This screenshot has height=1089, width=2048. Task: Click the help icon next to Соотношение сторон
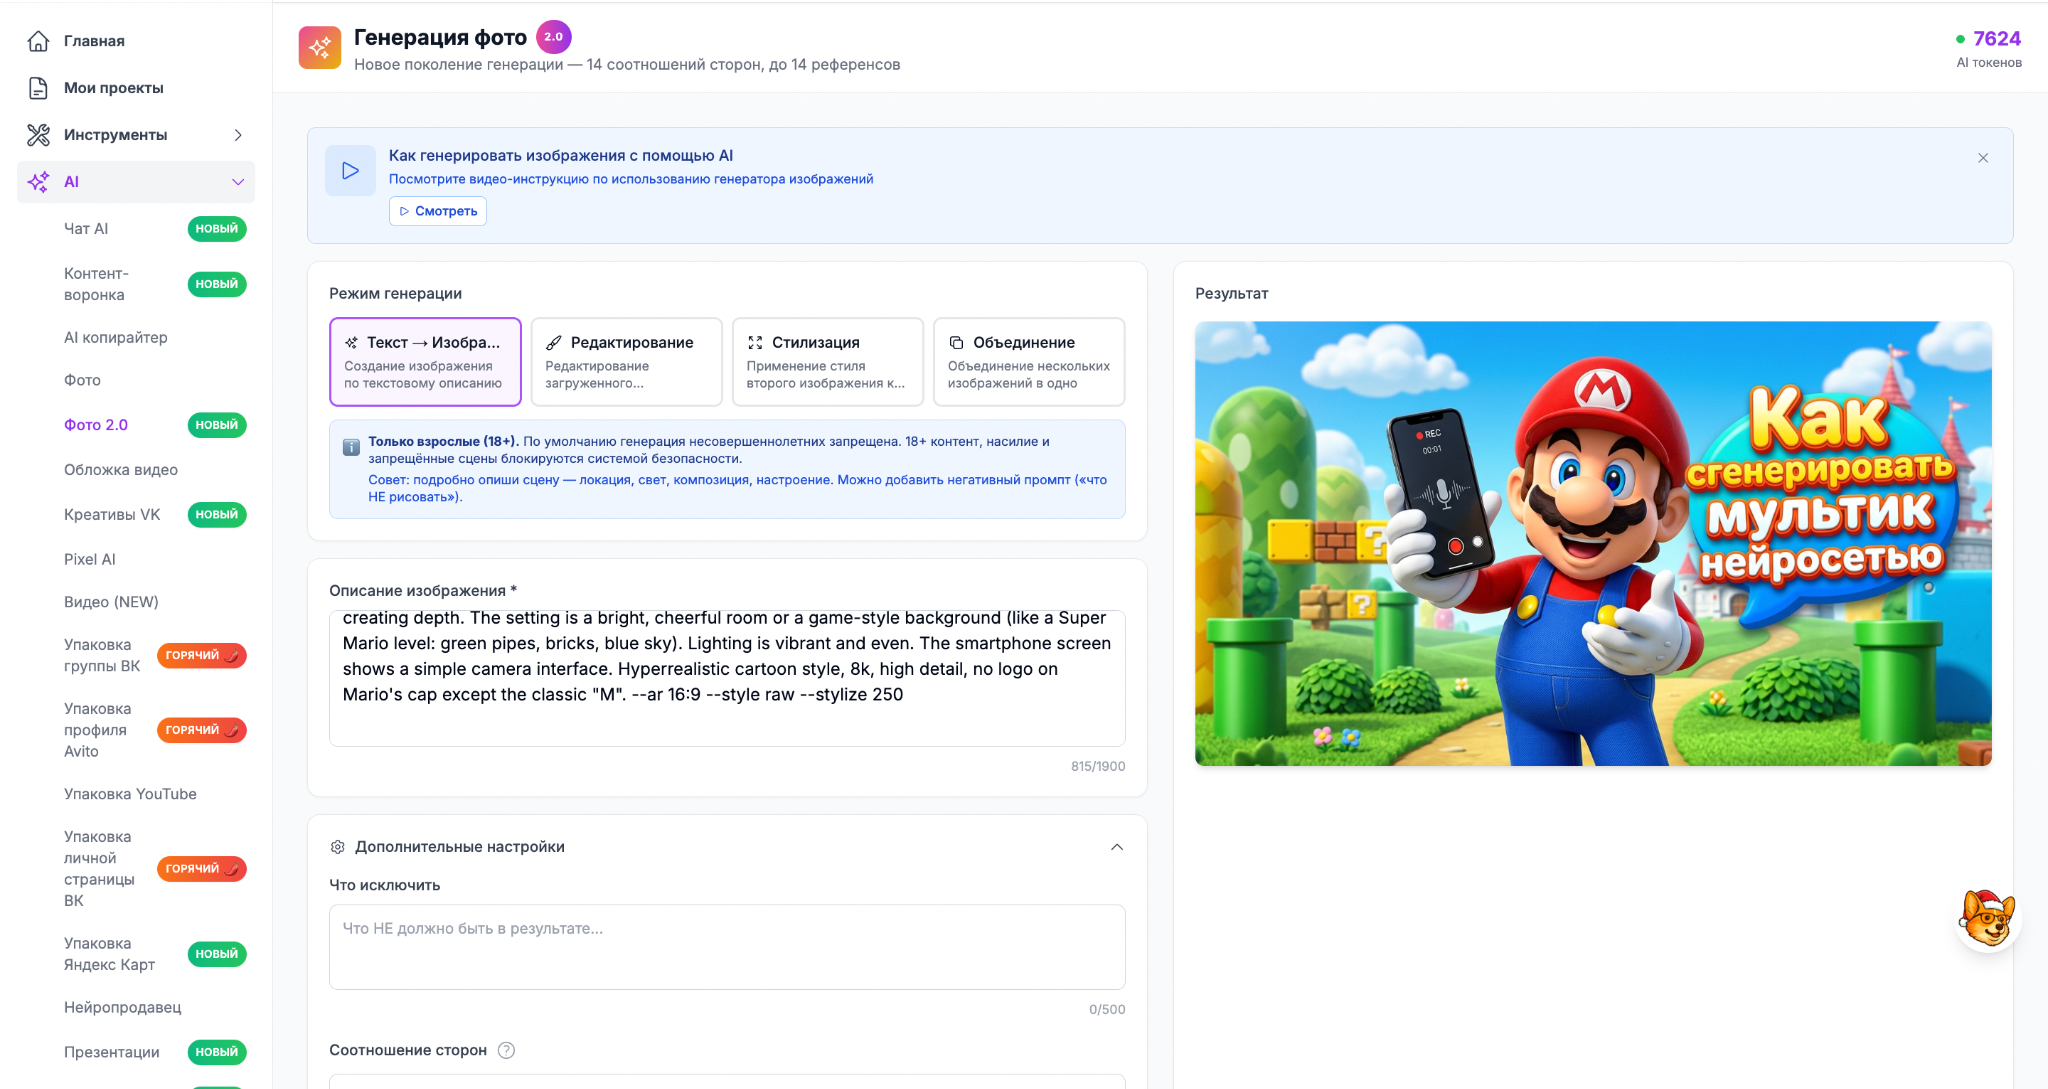506,1050
